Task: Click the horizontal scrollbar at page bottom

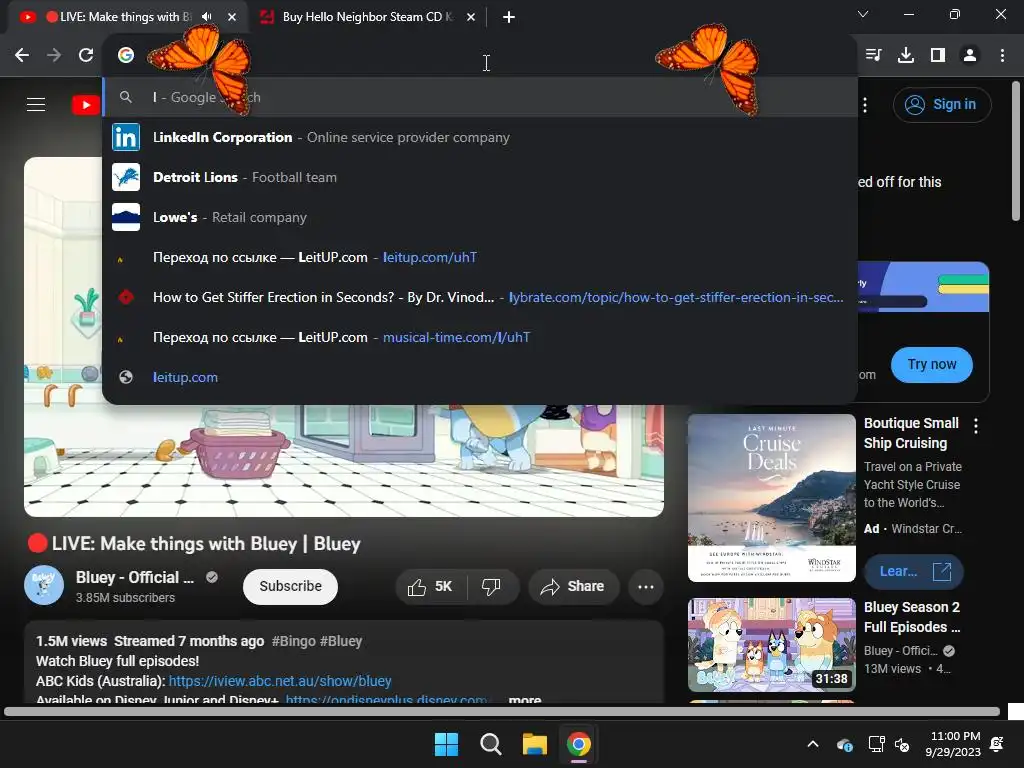Action: (x=502, y=711)
